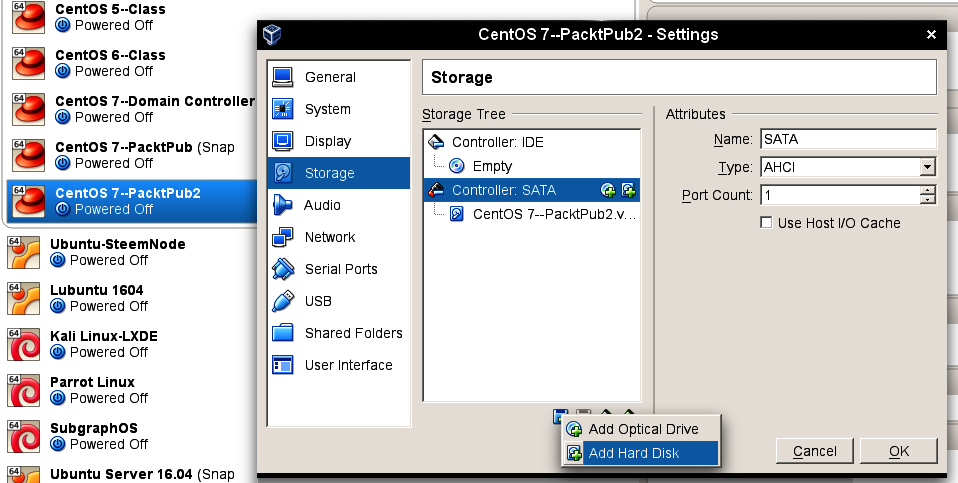This screenshot has width=958, height=483.
Task: Enable Use Host I/O Cache checkbox
Action: (x=767, y=223)
